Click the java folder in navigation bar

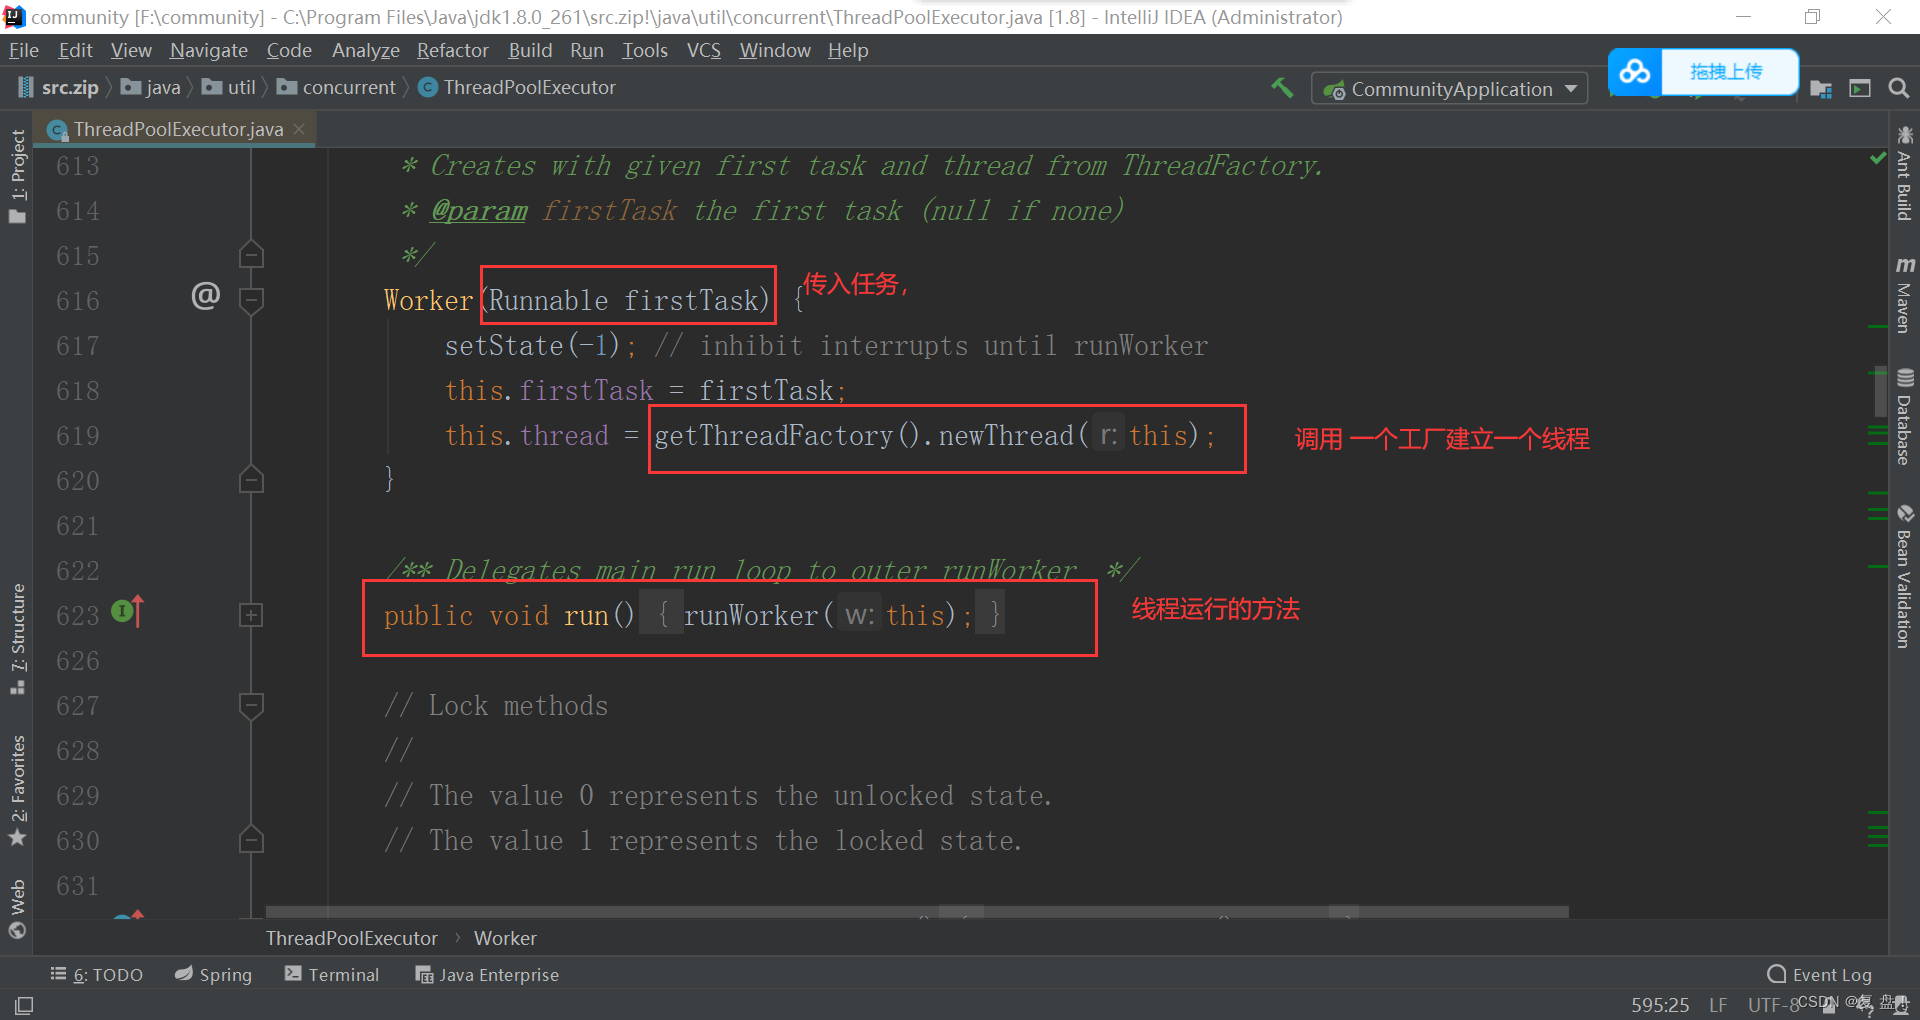151,88
